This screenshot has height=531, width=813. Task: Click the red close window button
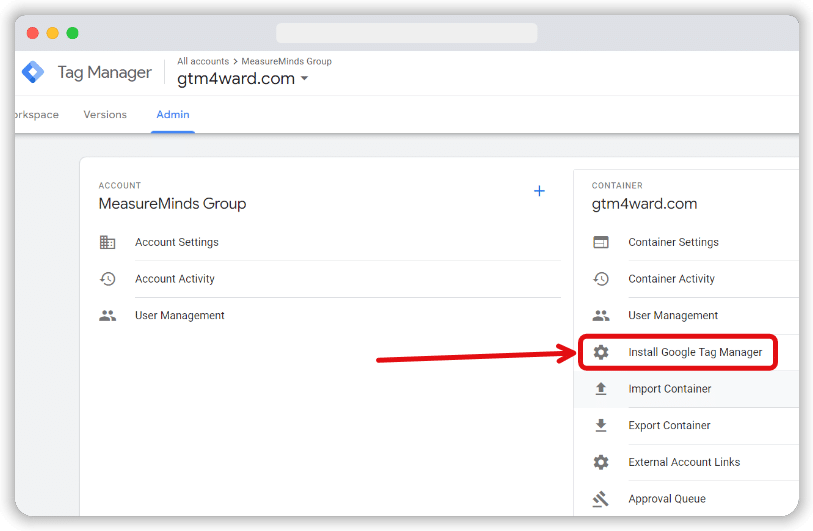tap(33, 33)
